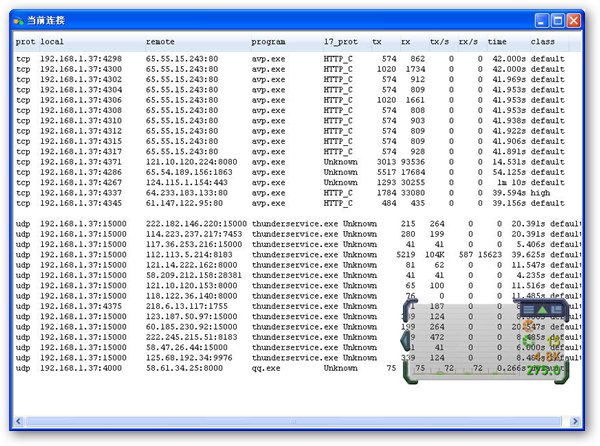600x446 pixels.
Task: Click the green 275.0 speed readout on the widget
Action: coord(543,370)
